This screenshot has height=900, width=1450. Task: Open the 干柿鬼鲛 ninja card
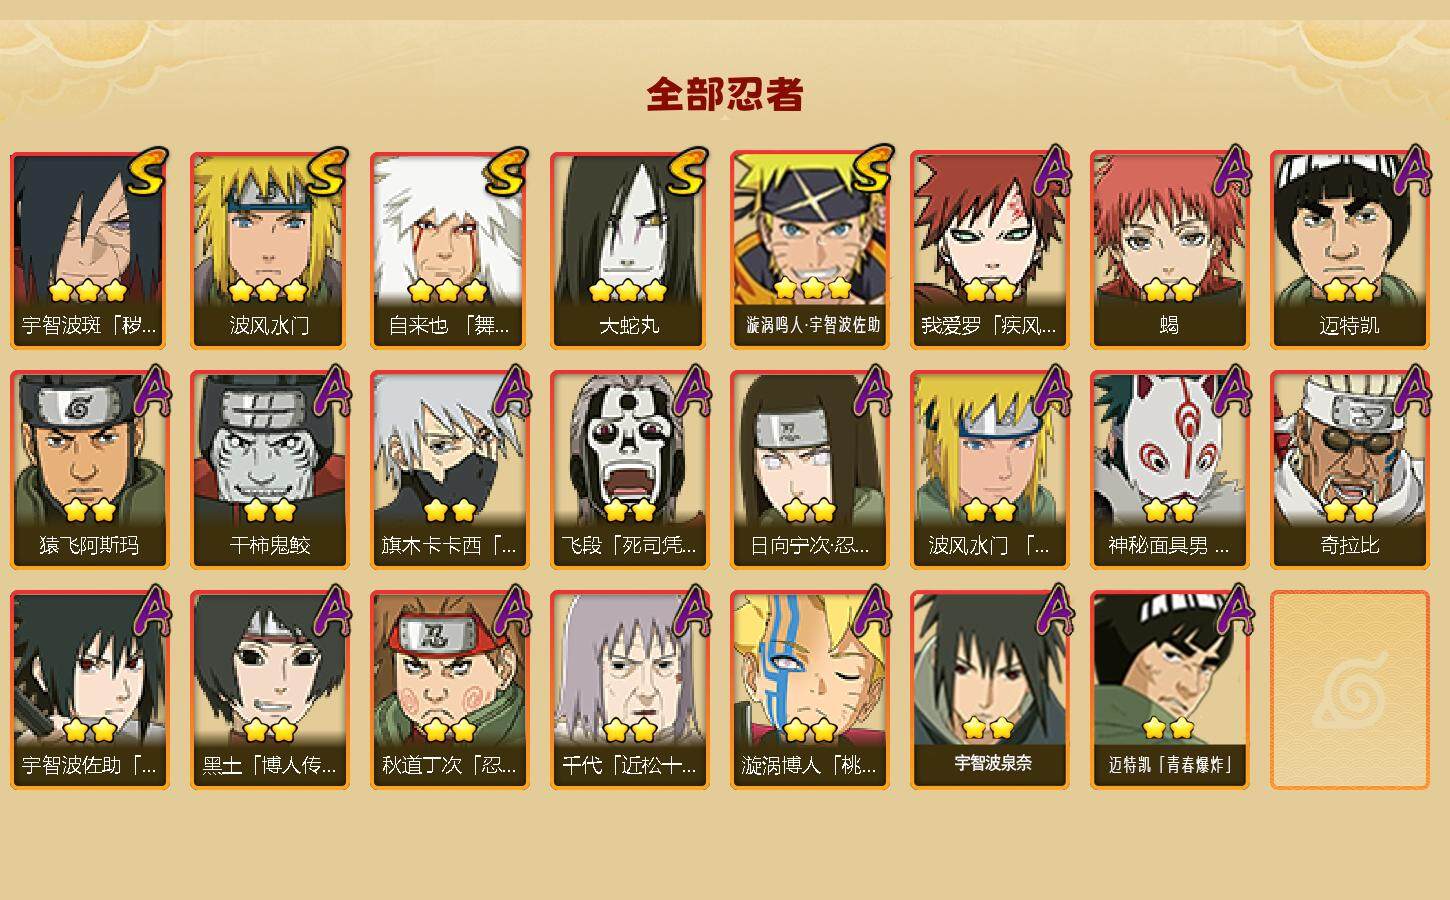point(270,470)
